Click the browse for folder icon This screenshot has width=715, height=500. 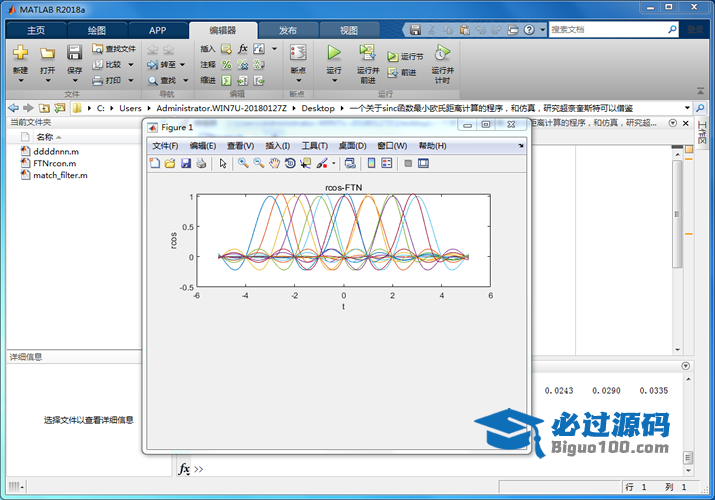pyautogui.click(x=60, y=108)
